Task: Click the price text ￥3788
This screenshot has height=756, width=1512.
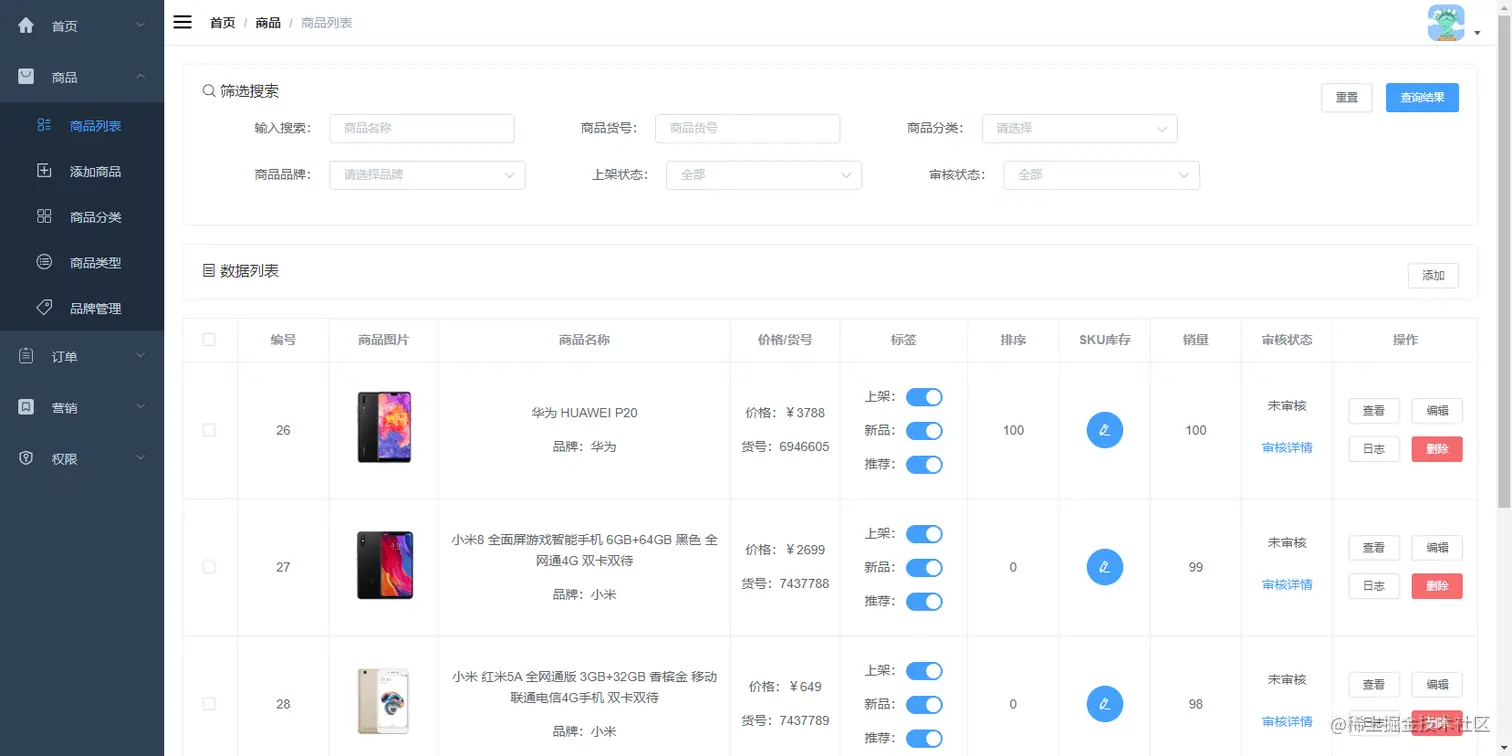Action: tap(805, 412)
